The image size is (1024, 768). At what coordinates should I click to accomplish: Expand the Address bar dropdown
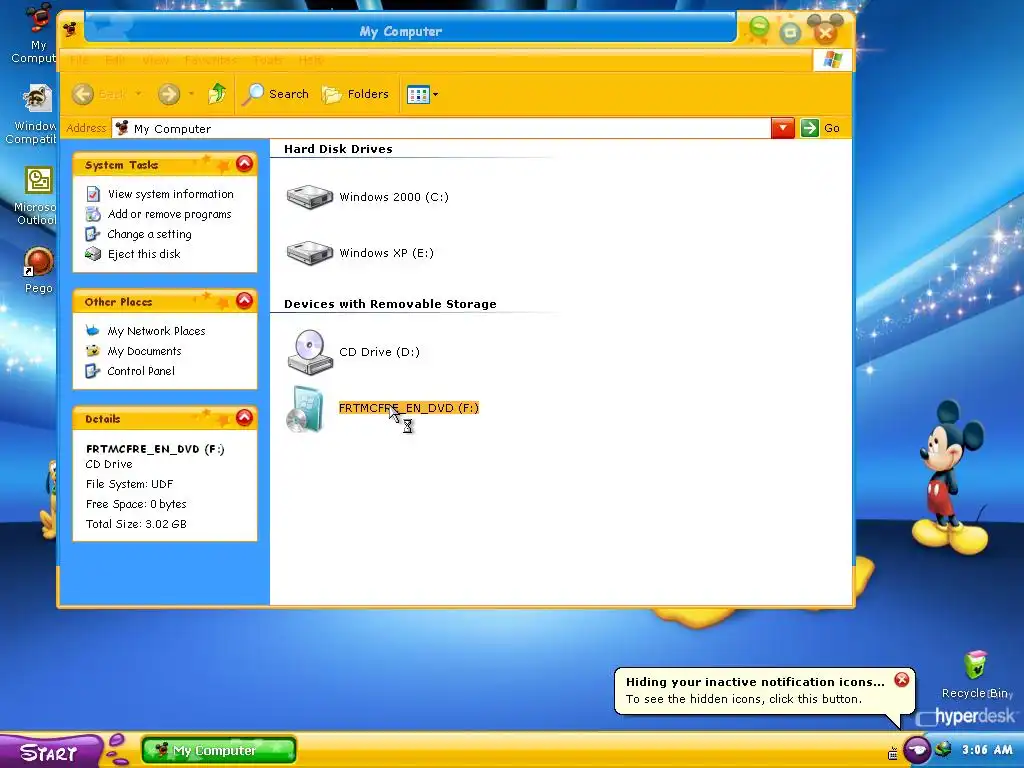pos(782,128)
